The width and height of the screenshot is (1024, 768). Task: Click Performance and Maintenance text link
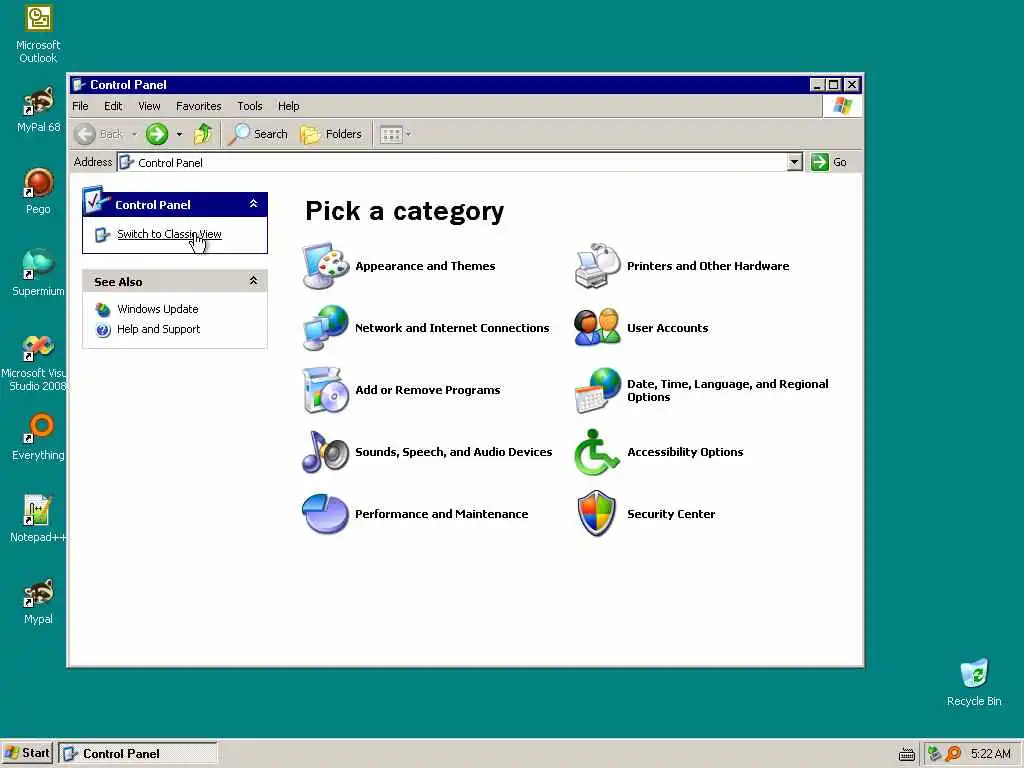click(441, 514)
